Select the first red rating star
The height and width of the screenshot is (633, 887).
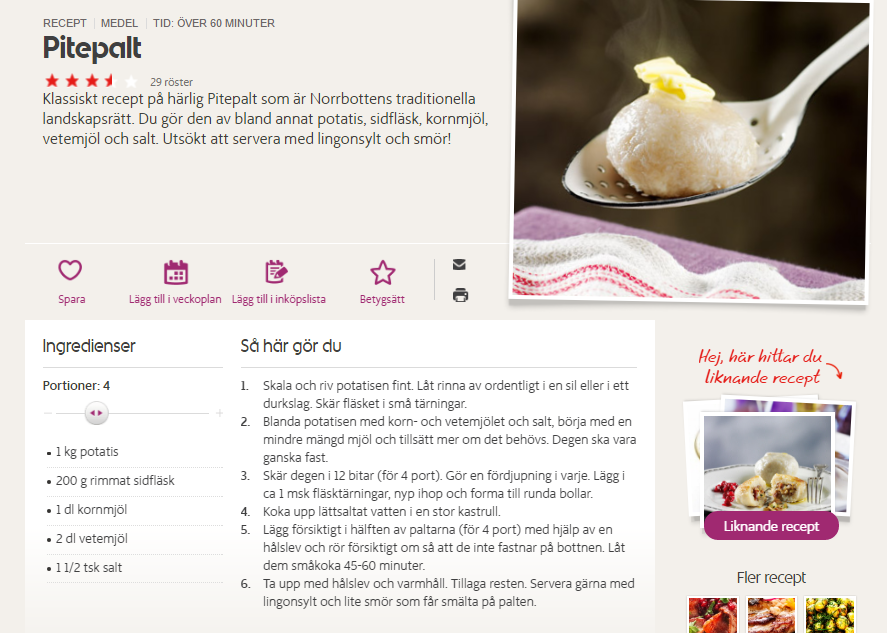click(x=52, y=81)
